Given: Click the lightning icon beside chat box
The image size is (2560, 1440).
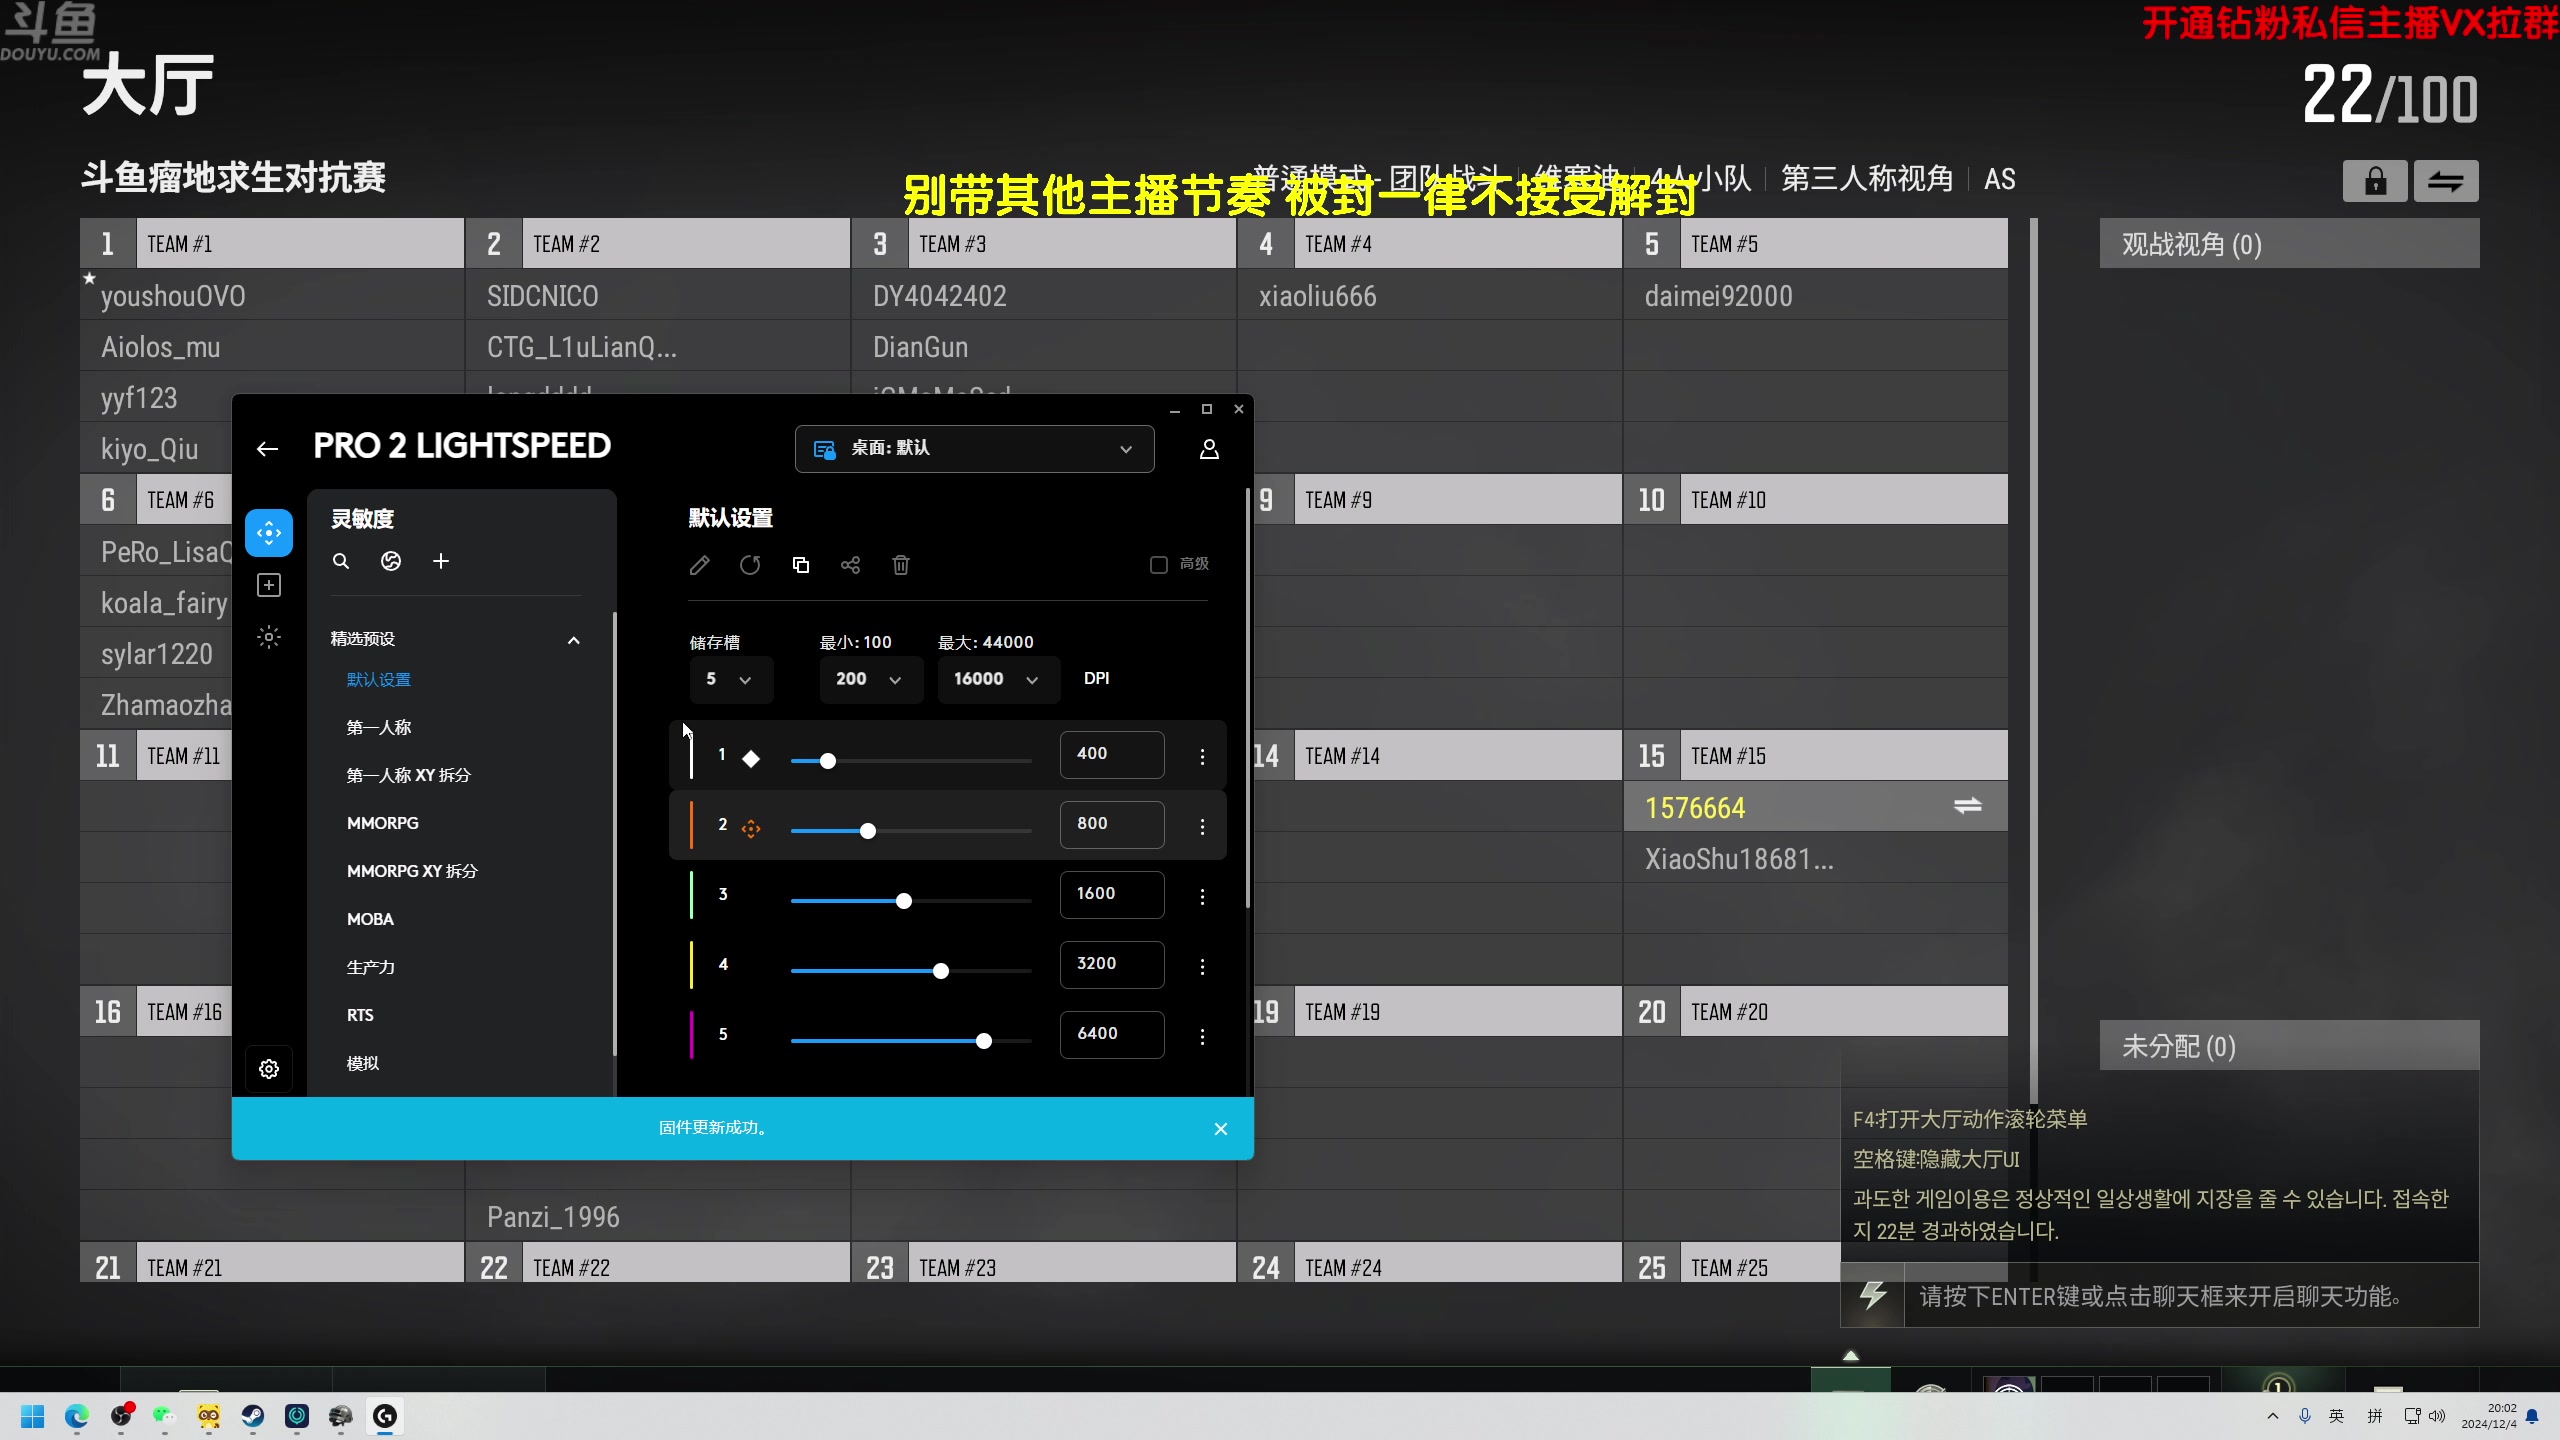Looking at the screenshot, I should point(1873,1295).
